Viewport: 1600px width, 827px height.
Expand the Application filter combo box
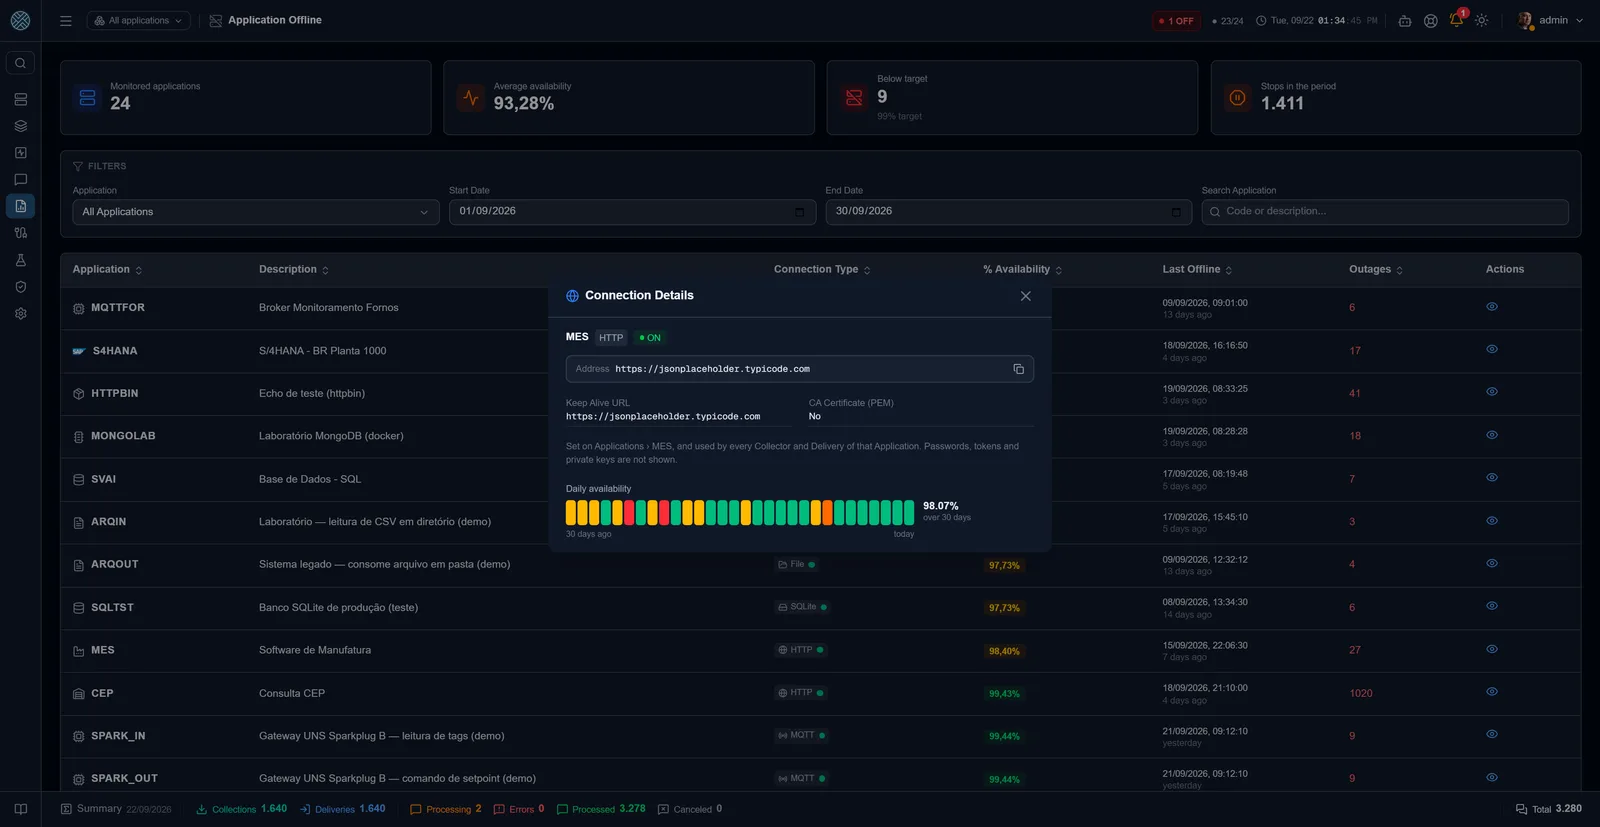tap(256, 212)
